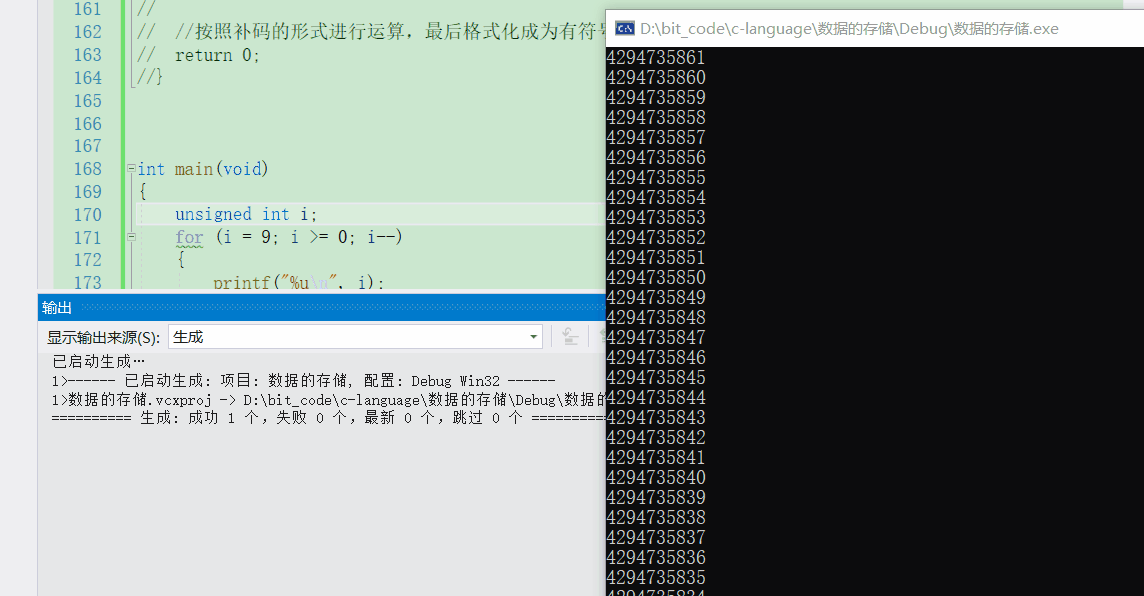The height and width of the screenshot is (596, 1144).
Task: Collapse the commented block near line 161
Action: pos(131,8)
